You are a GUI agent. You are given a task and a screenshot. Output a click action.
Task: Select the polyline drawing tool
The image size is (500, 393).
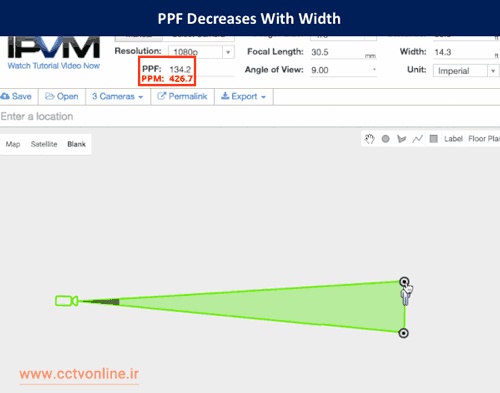(x=417, y=139)
